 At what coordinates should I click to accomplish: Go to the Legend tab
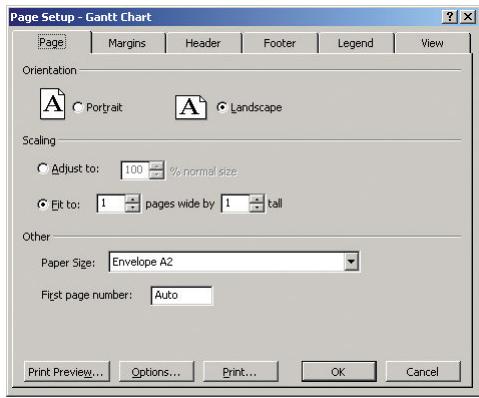[355, 43]
